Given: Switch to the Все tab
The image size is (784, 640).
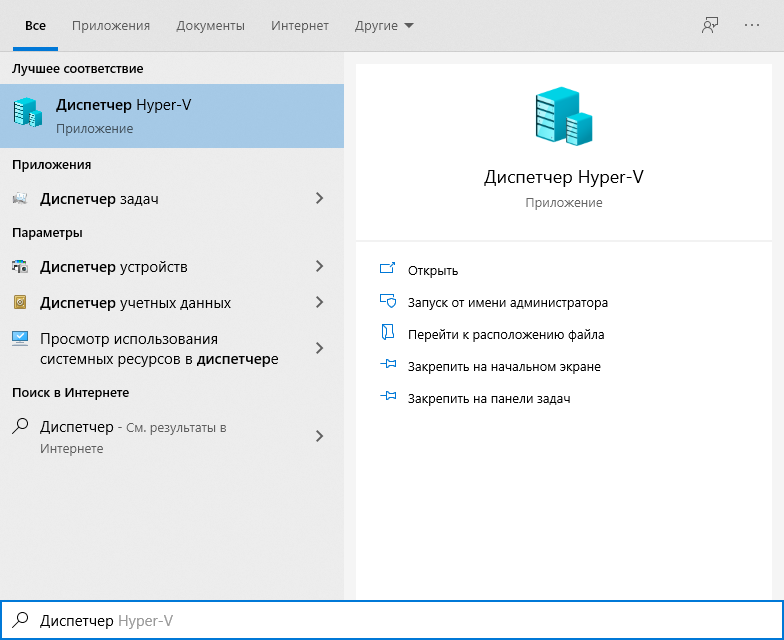Looking at the screenshot, I should (x=36, y=26).
